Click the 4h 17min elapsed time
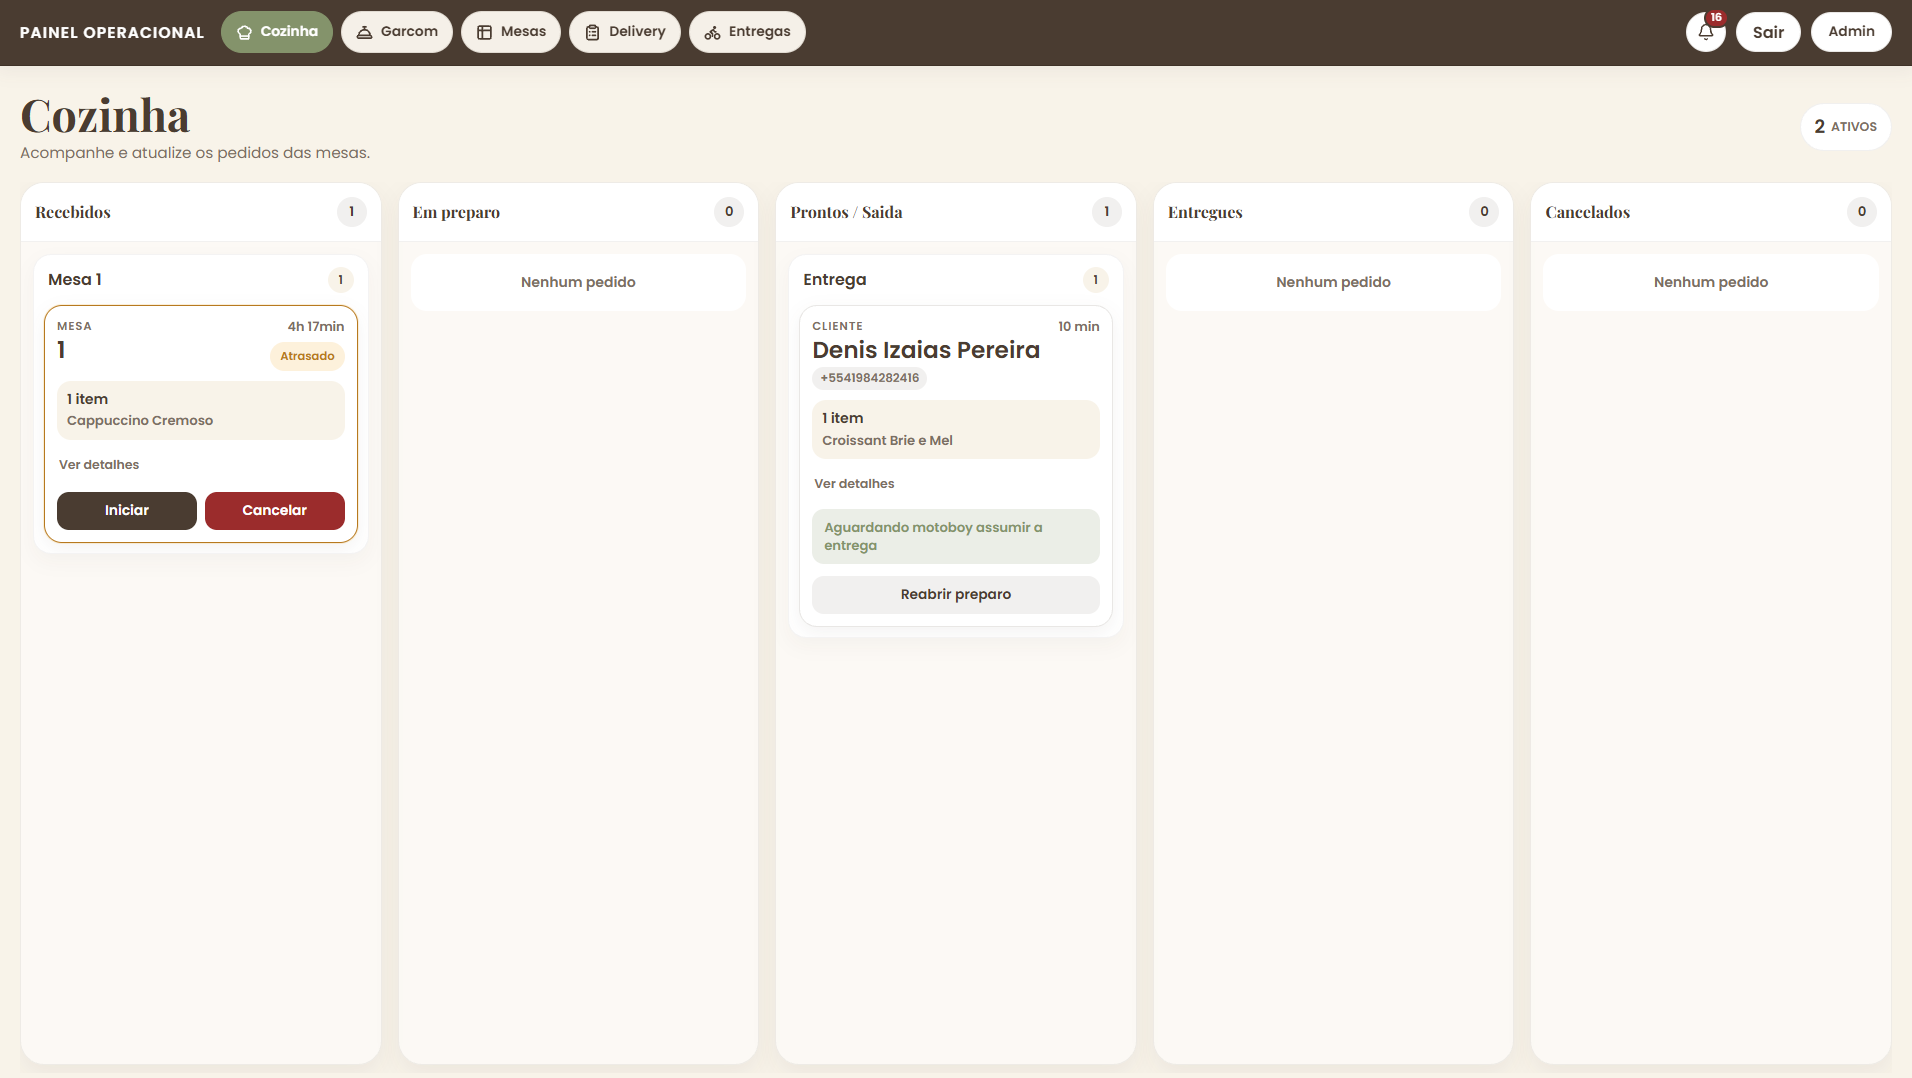The width and height of the screenshot is (1912, 1078). pyautogui.click(x=316, y=327)
